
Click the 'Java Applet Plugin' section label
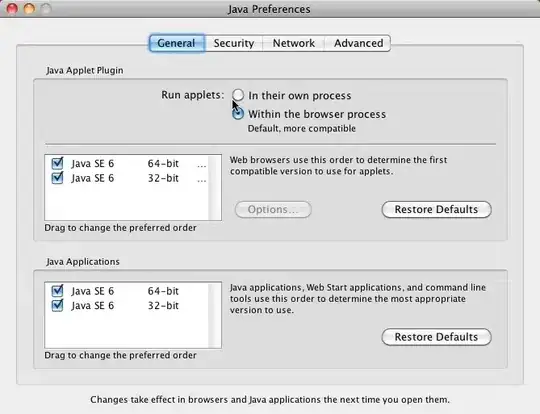click(85, 70)
